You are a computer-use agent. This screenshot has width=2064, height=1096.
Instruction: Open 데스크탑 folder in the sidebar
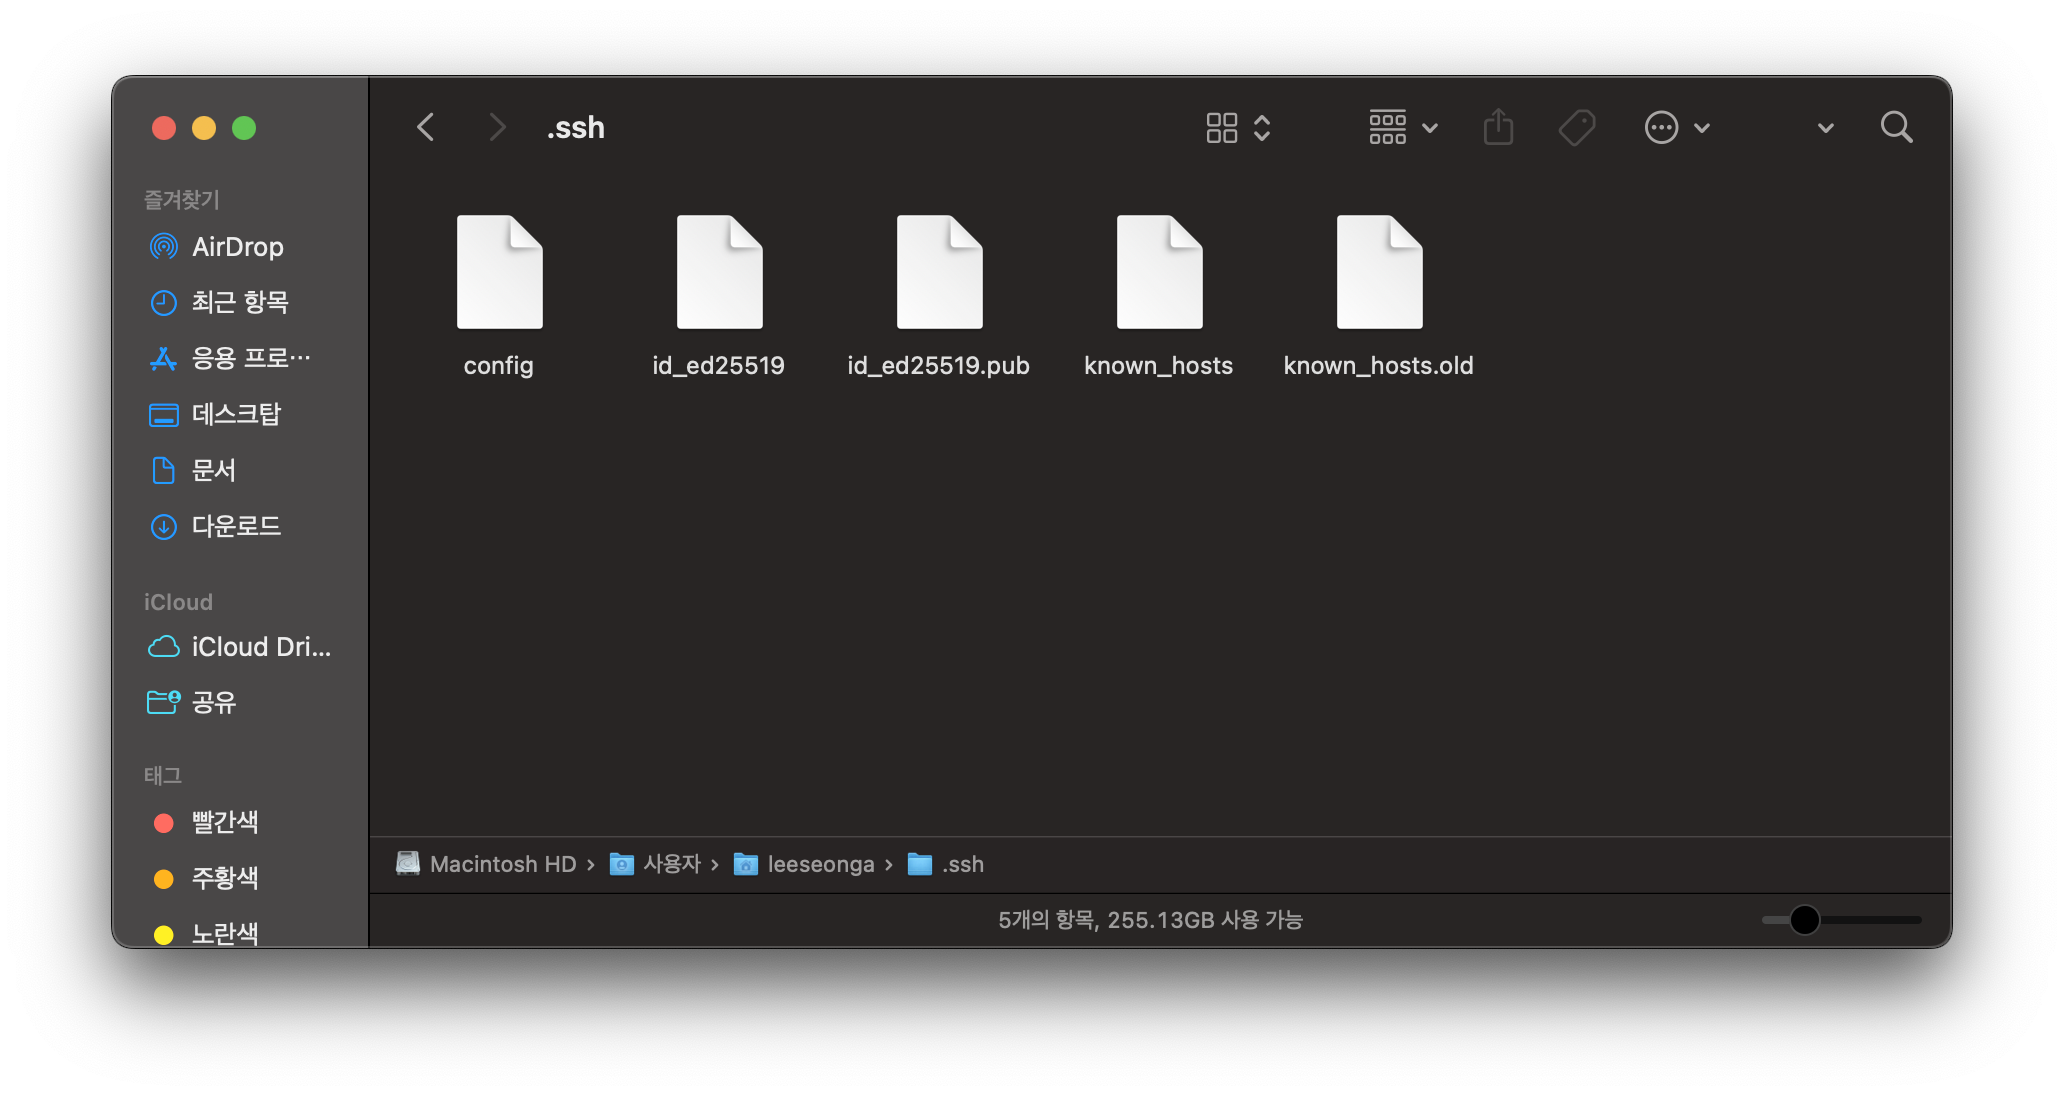coord(236,414)
